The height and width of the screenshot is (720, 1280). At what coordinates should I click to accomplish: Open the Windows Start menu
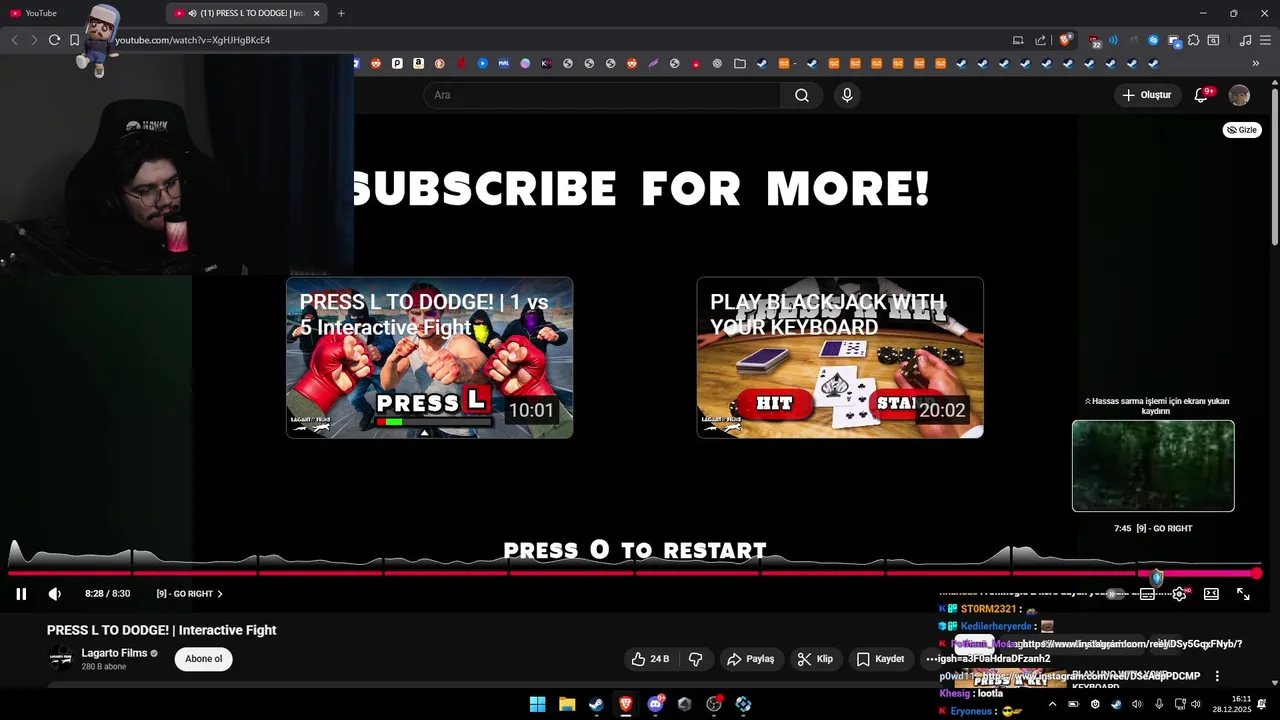[538, 704]
